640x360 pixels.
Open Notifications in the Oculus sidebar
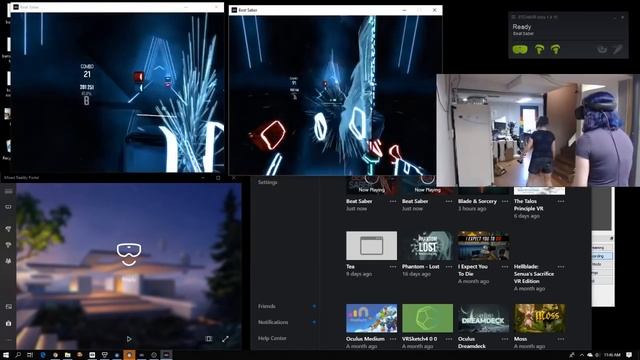[273, 322]
